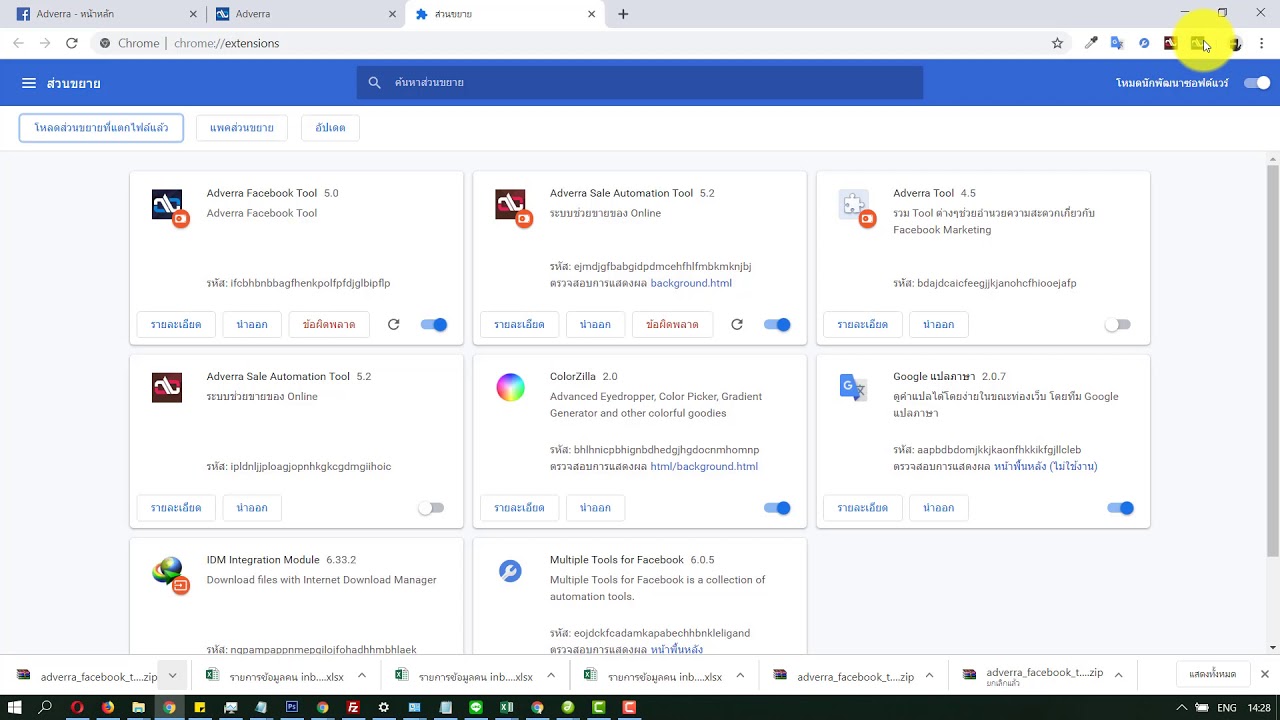This screenshot has width=1280, height=720.
Task: Click the ENG language indicator in the taskbar
Action: click(x=1226, y=707)
